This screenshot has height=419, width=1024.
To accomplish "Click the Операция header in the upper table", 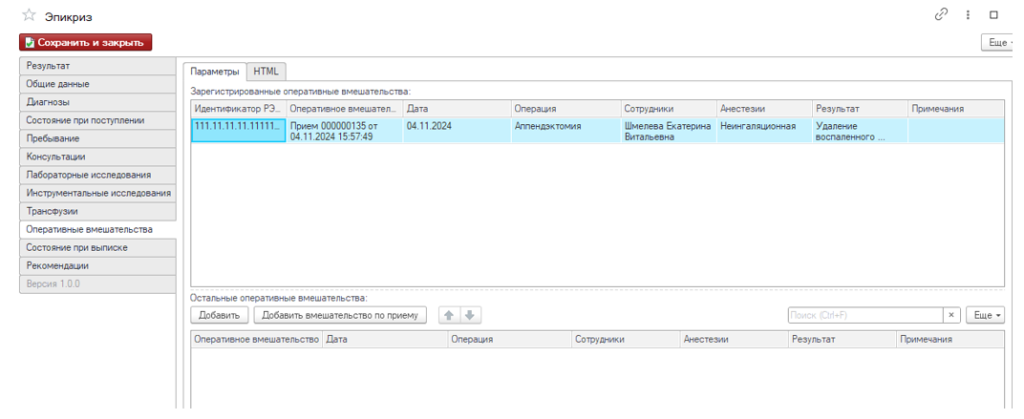I will coord(565,108).
